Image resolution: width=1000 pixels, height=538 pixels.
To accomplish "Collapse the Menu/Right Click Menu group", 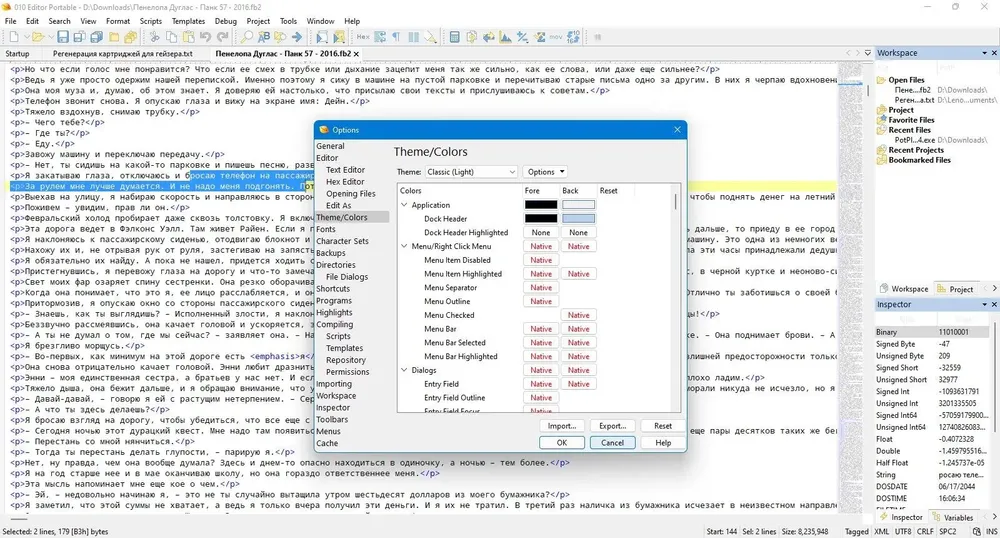I will point(404,246).
